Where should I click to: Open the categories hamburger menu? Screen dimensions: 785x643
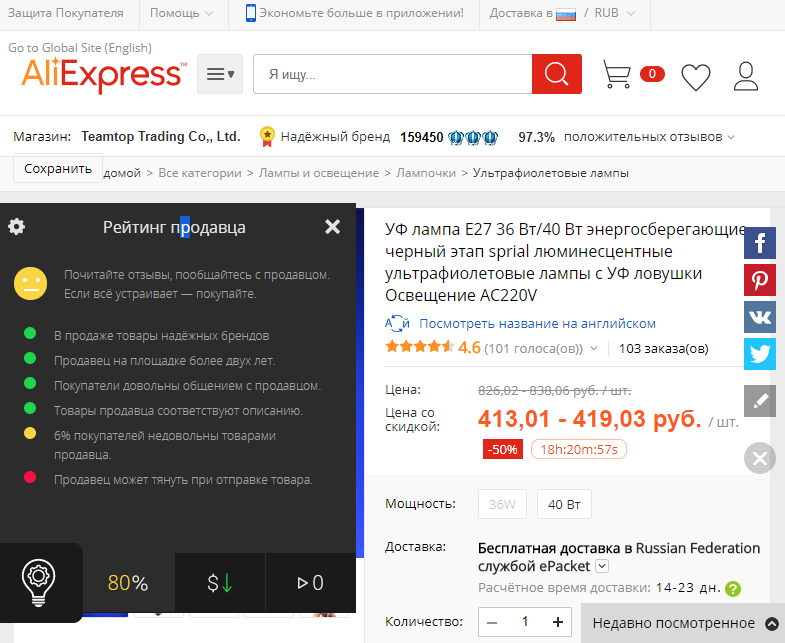coord(220,74)
